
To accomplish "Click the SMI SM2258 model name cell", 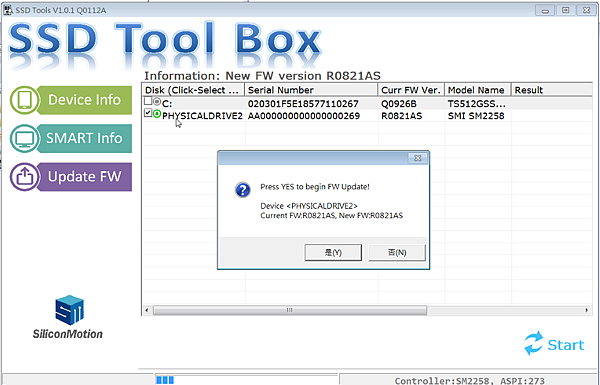I will pos(476,116).
